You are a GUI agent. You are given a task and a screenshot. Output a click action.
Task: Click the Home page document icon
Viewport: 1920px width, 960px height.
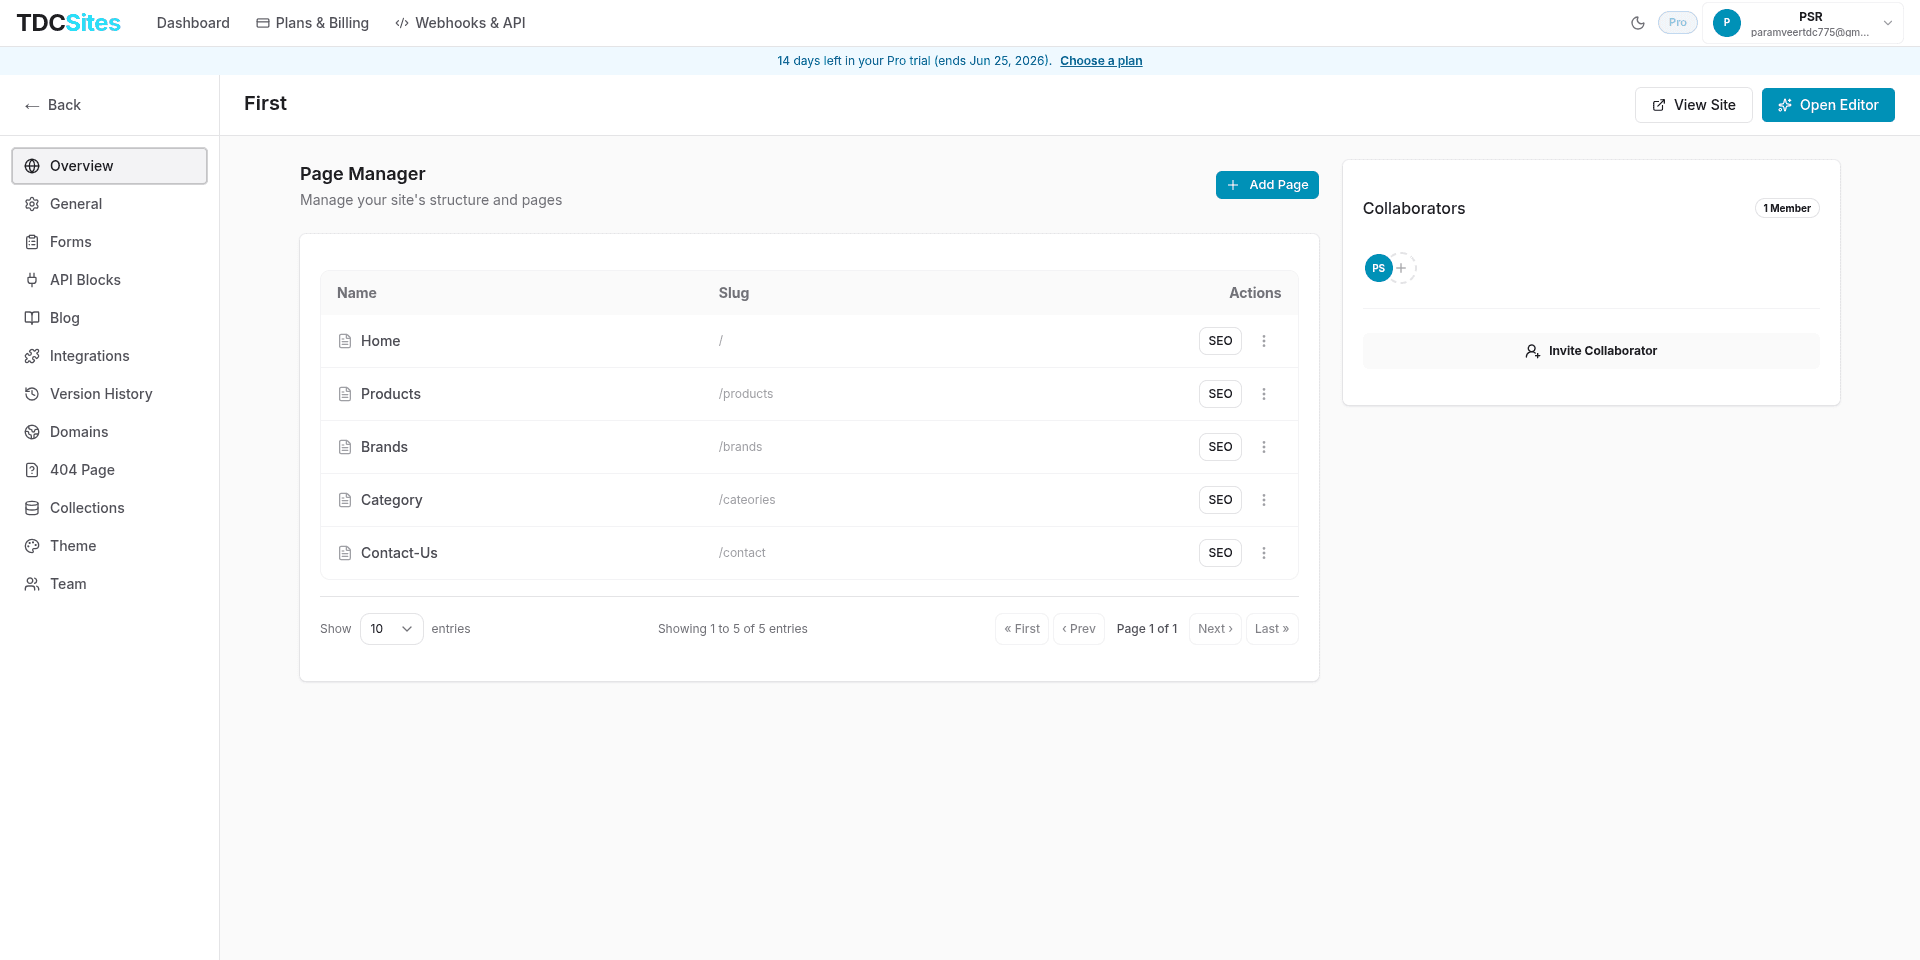[345, 341]
